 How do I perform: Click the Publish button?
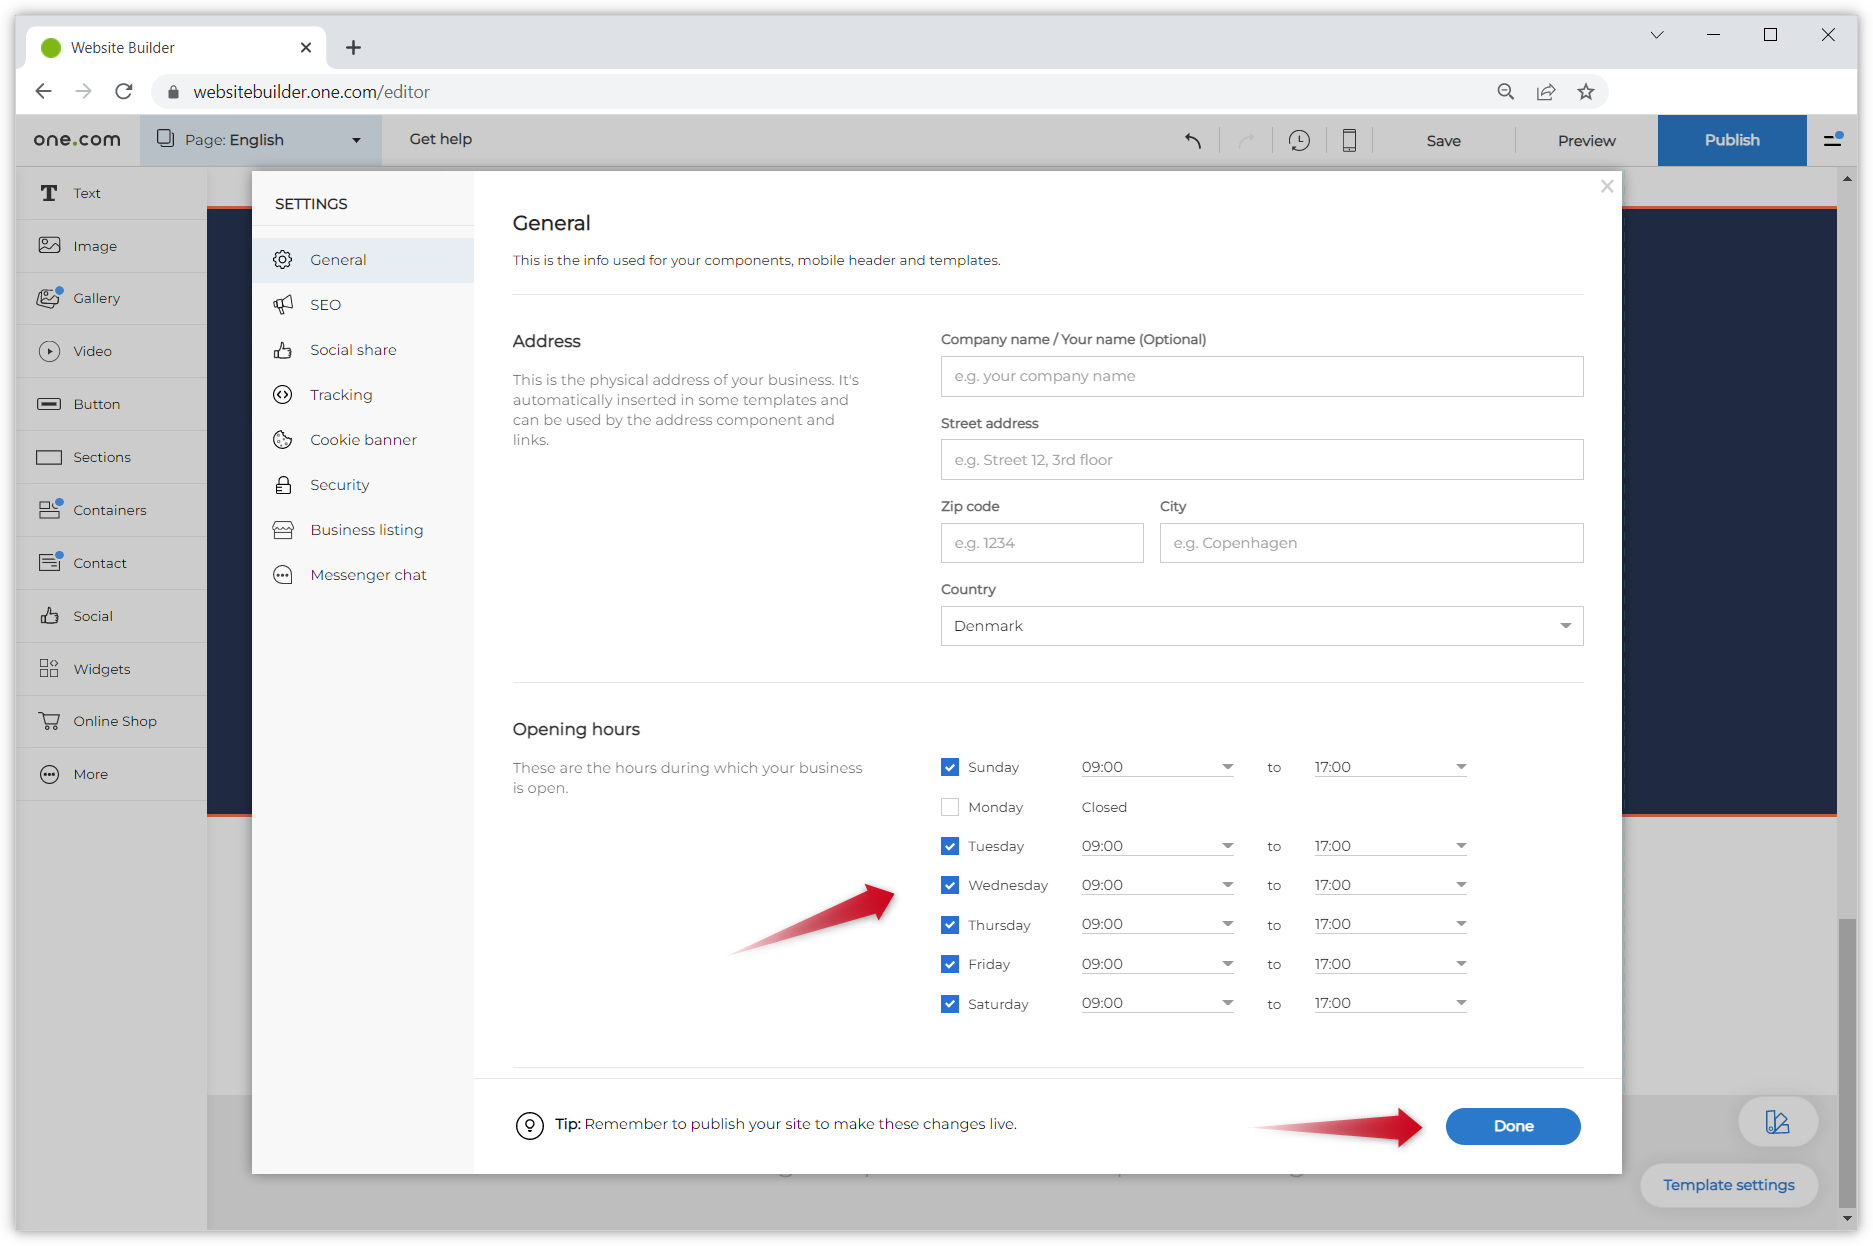click(1731, 140)
